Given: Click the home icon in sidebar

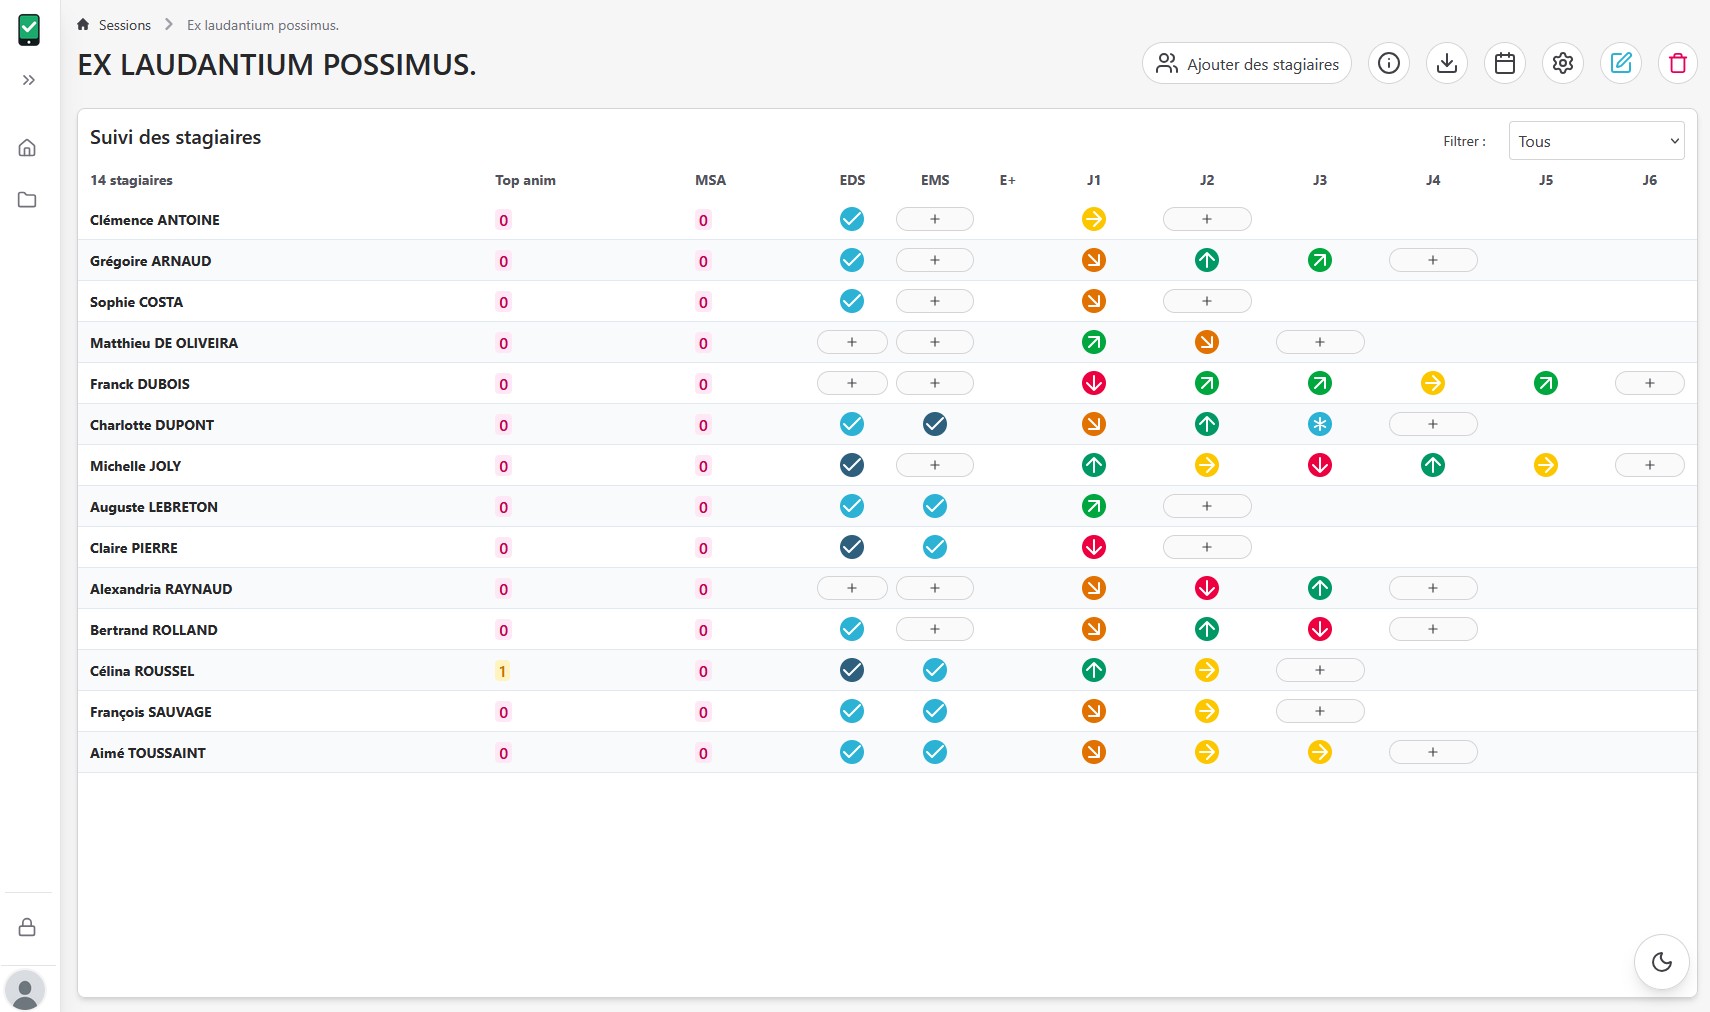Looking at the screenshot, I should pyautogui.click(x=28, y=148).
